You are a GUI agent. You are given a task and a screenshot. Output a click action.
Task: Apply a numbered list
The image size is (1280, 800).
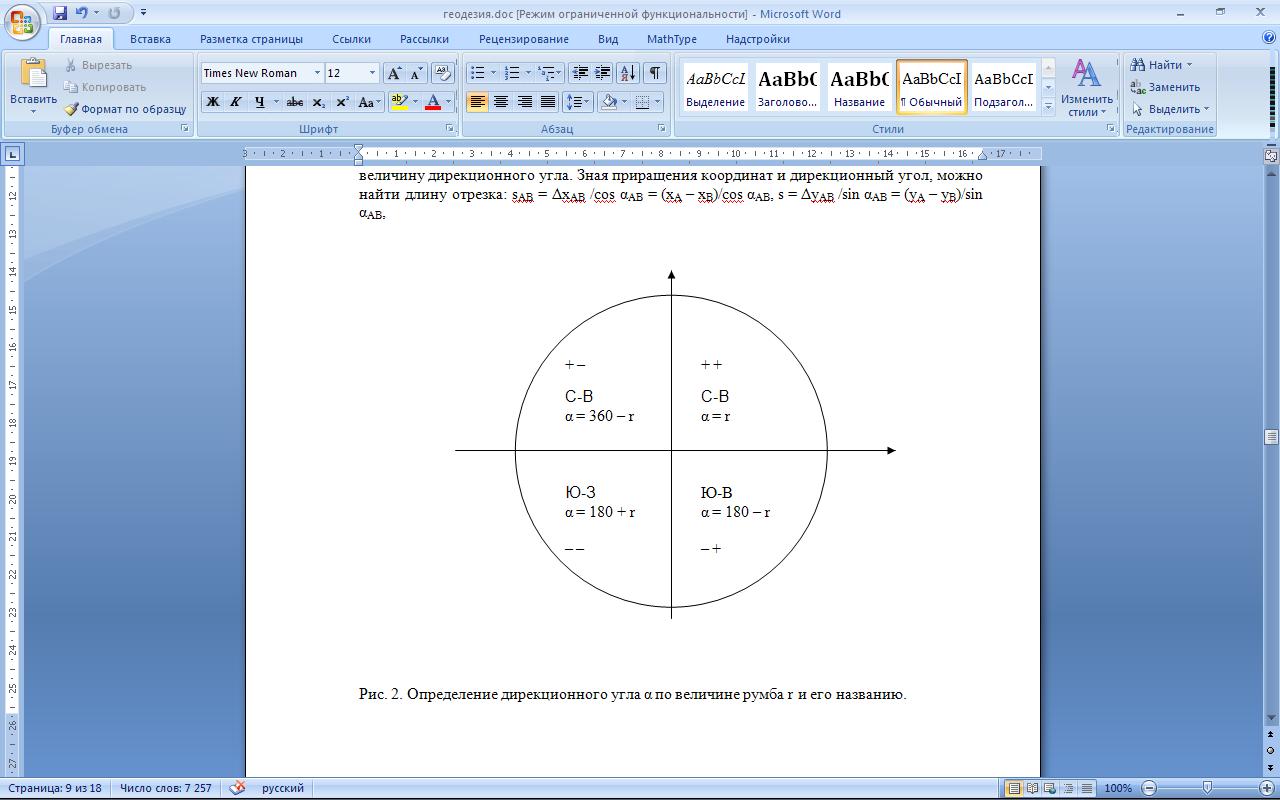[512, 73]
